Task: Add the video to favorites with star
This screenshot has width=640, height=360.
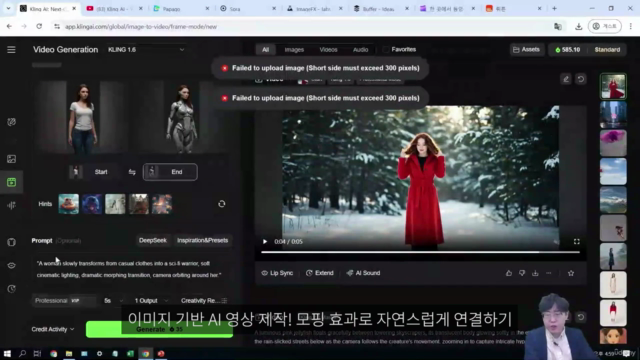Action: [x=571, y=273]
